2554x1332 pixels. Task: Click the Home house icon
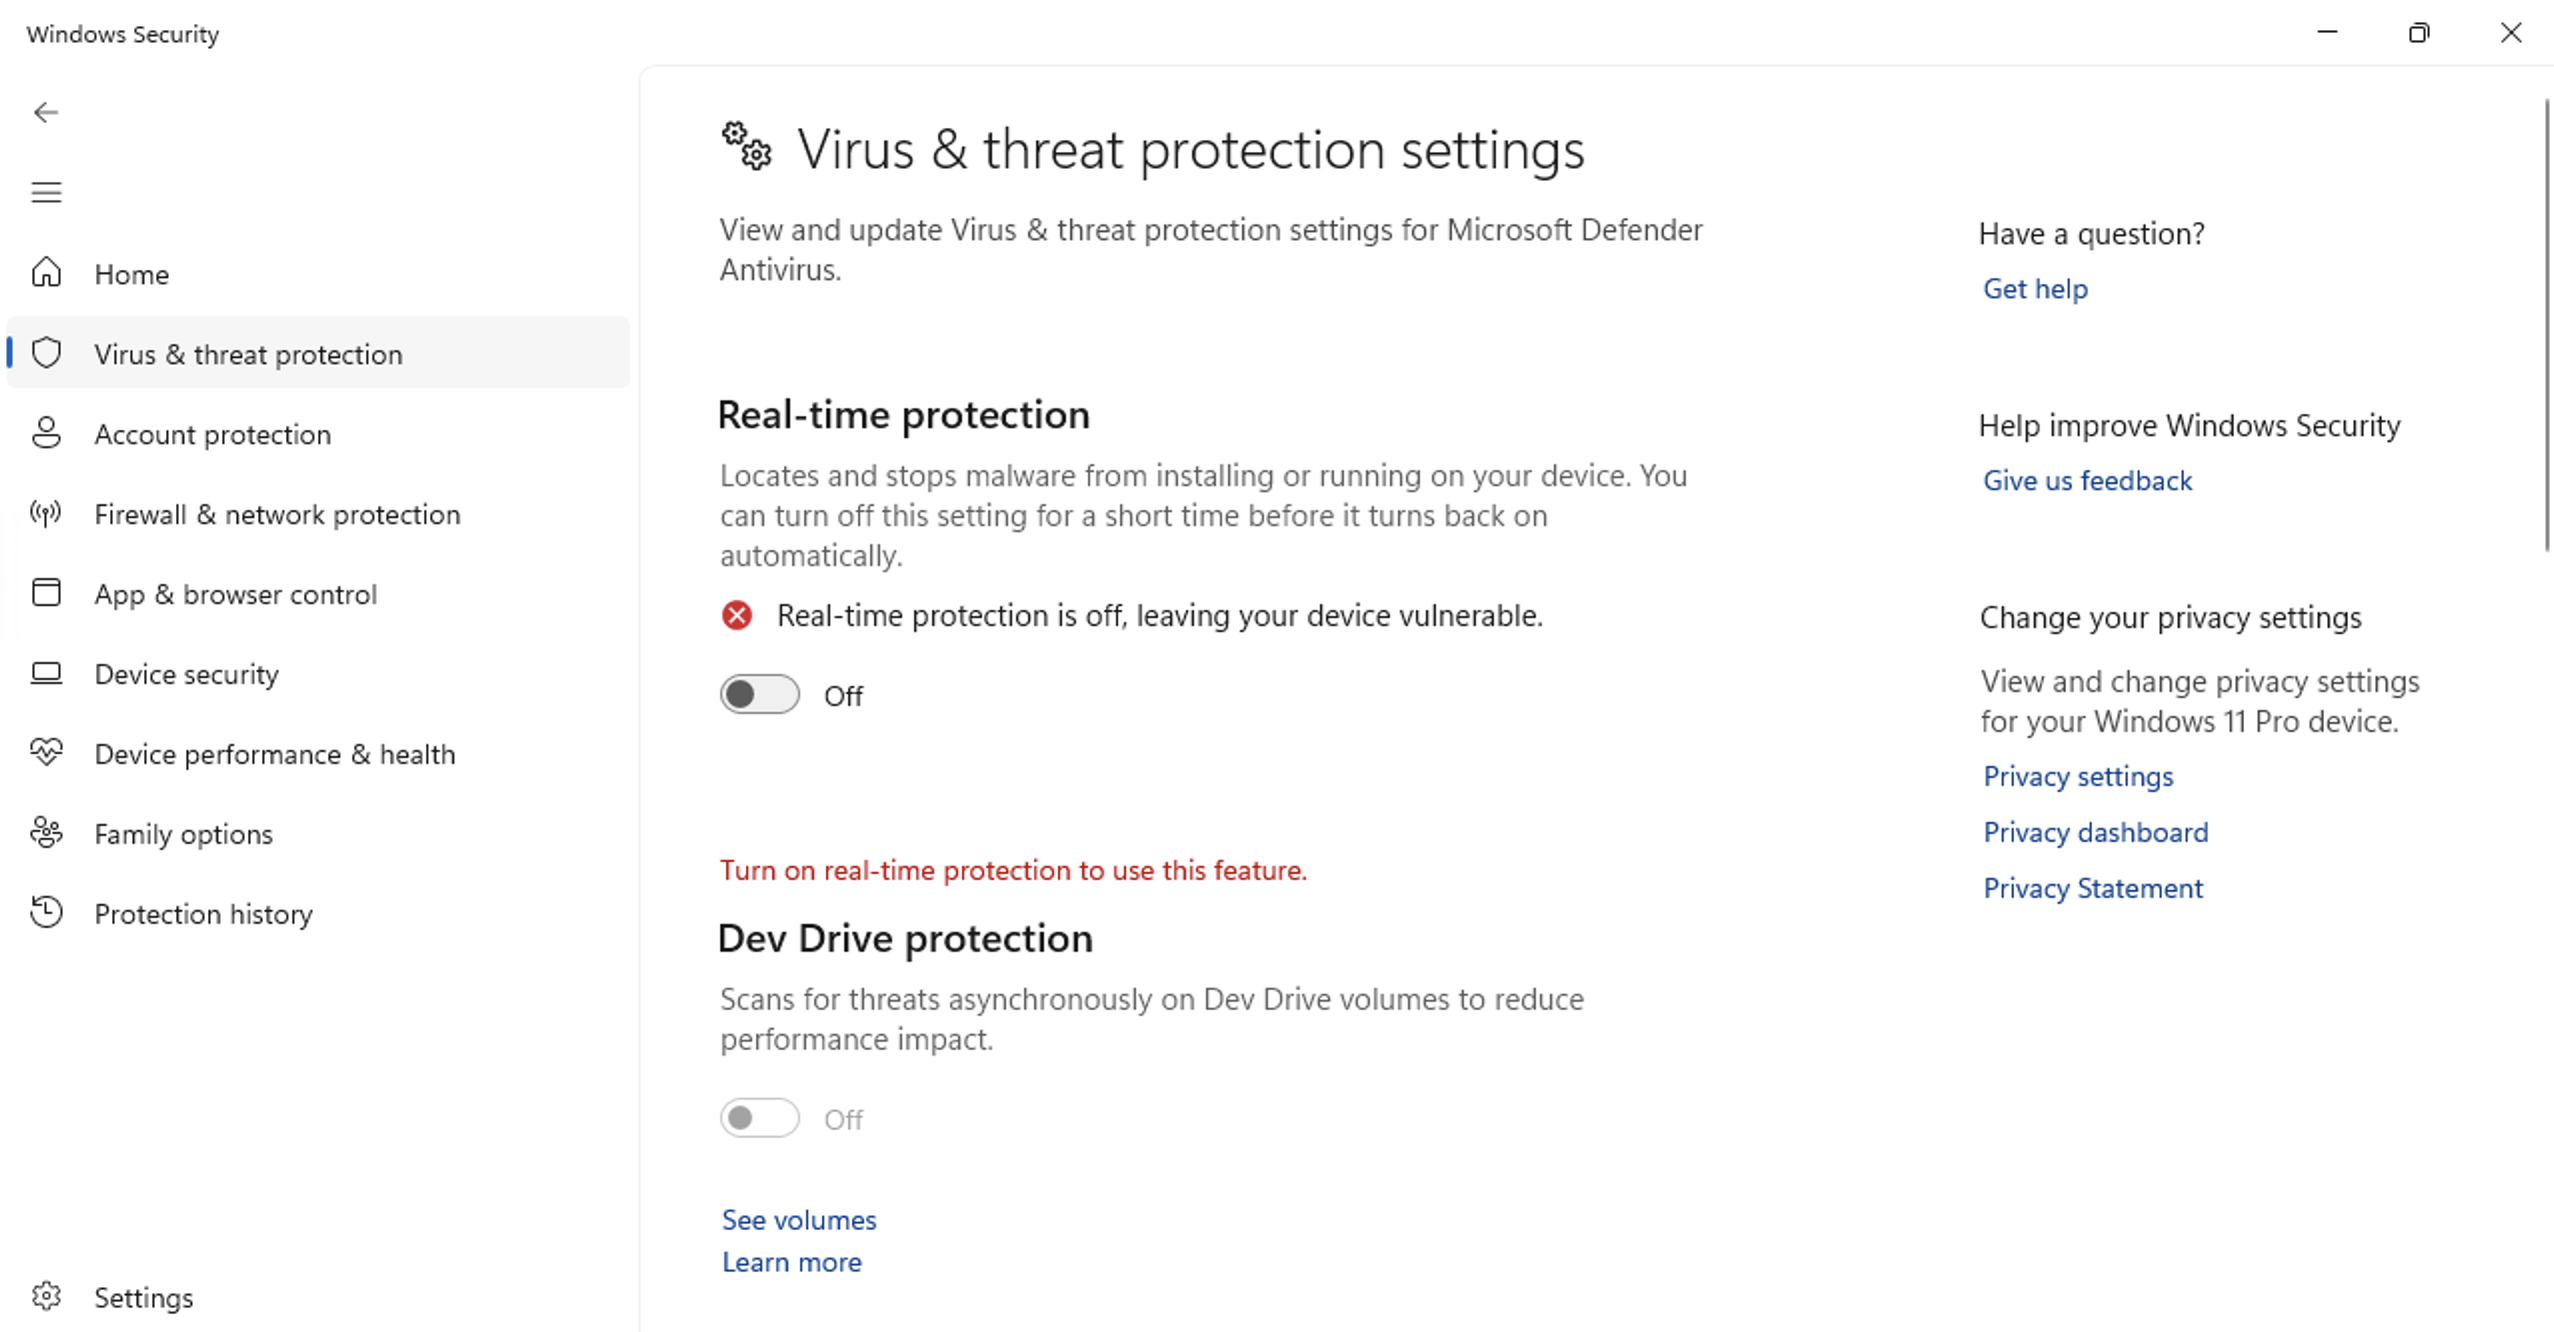46,273
